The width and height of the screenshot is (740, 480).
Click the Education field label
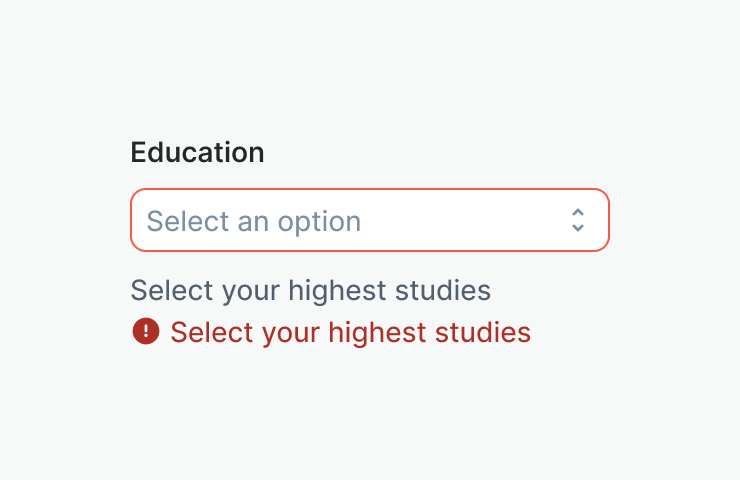197,153
